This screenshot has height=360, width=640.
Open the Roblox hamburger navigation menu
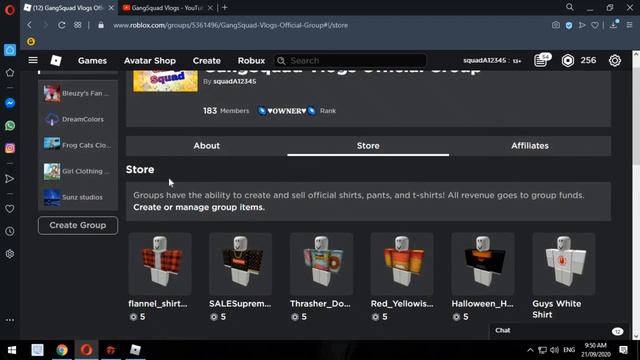33,60
